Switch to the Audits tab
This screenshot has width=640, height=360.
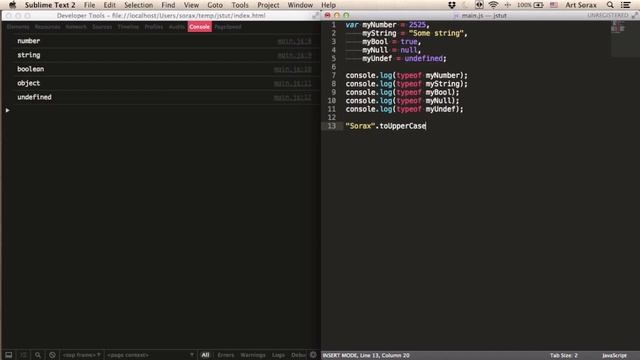[177, 27]
